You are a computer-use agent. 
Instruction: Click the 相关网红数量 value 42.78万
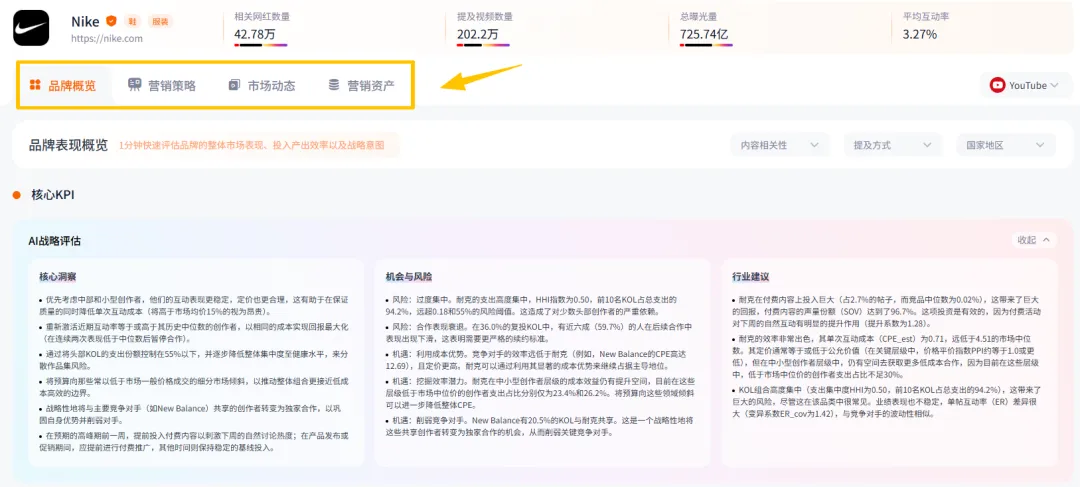click(254, 34)
